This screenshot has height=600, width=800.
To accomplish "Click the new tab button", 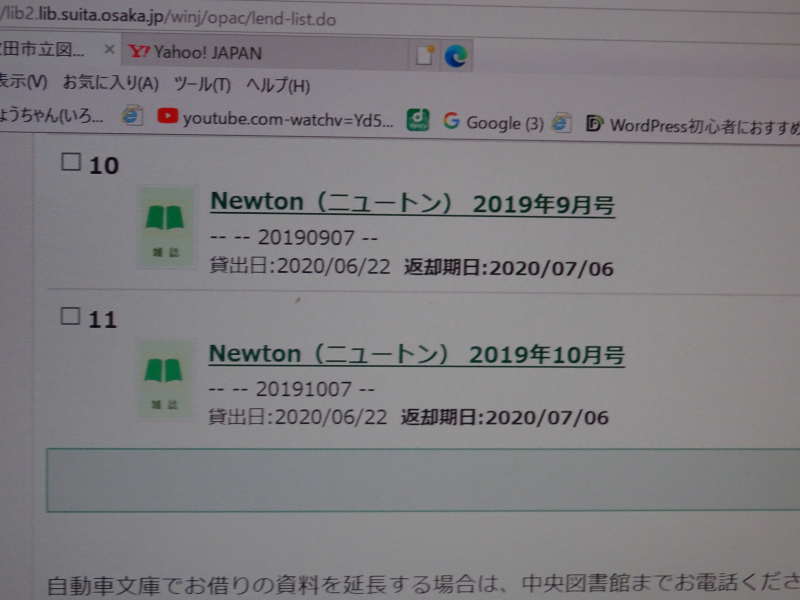I will (x=424, y=55).
